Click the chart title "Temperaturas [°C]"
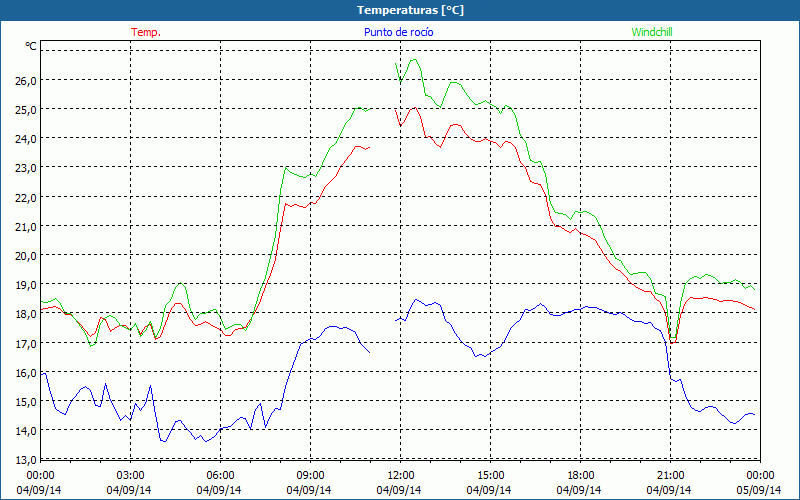The image size is (800, 500). coord(411,10)
